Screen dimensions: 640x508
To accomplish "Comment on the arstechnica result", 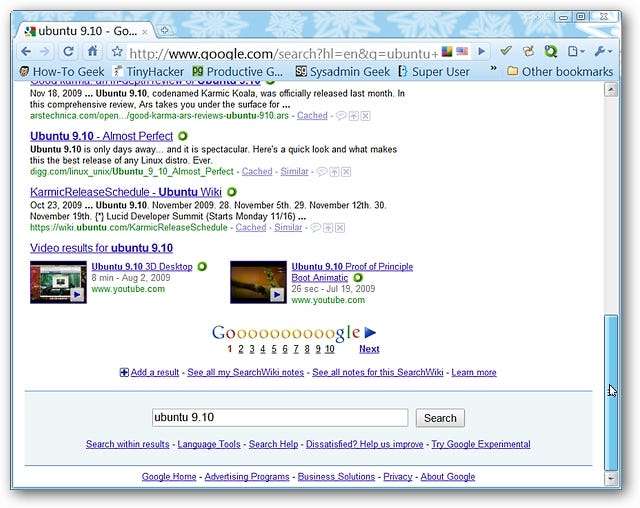I will (x=341, y=116).
